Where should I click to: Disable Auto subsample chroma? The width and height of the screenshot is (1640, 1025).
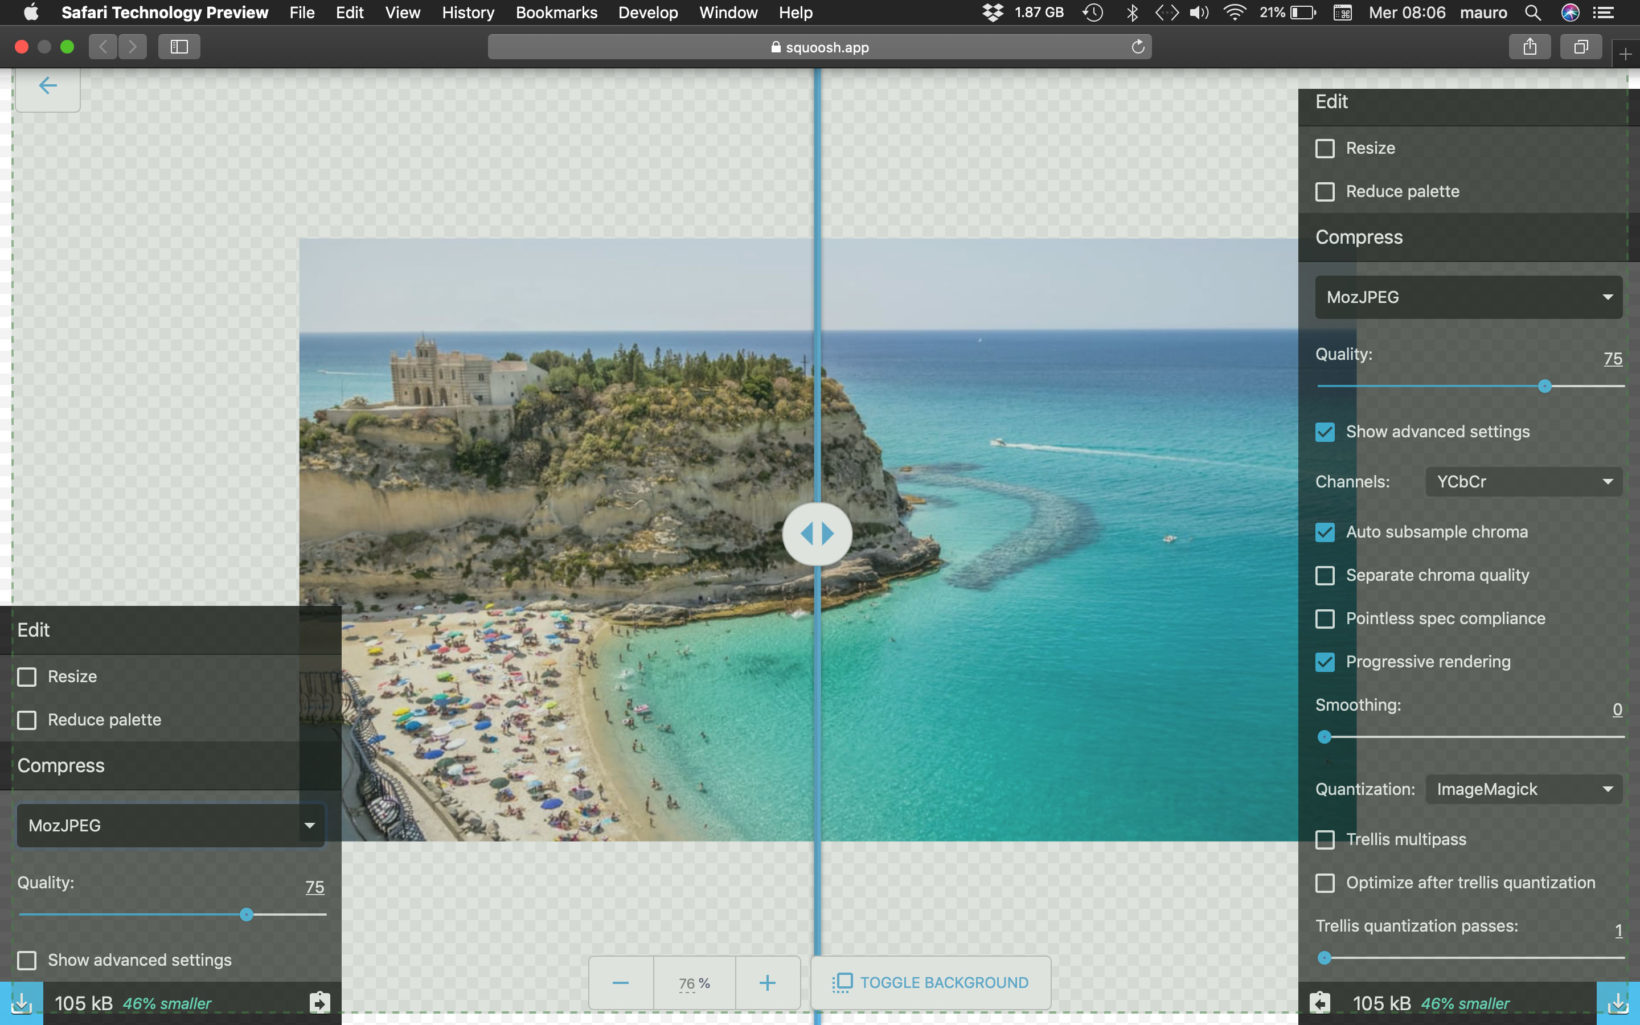click(x=1325, y=532)
